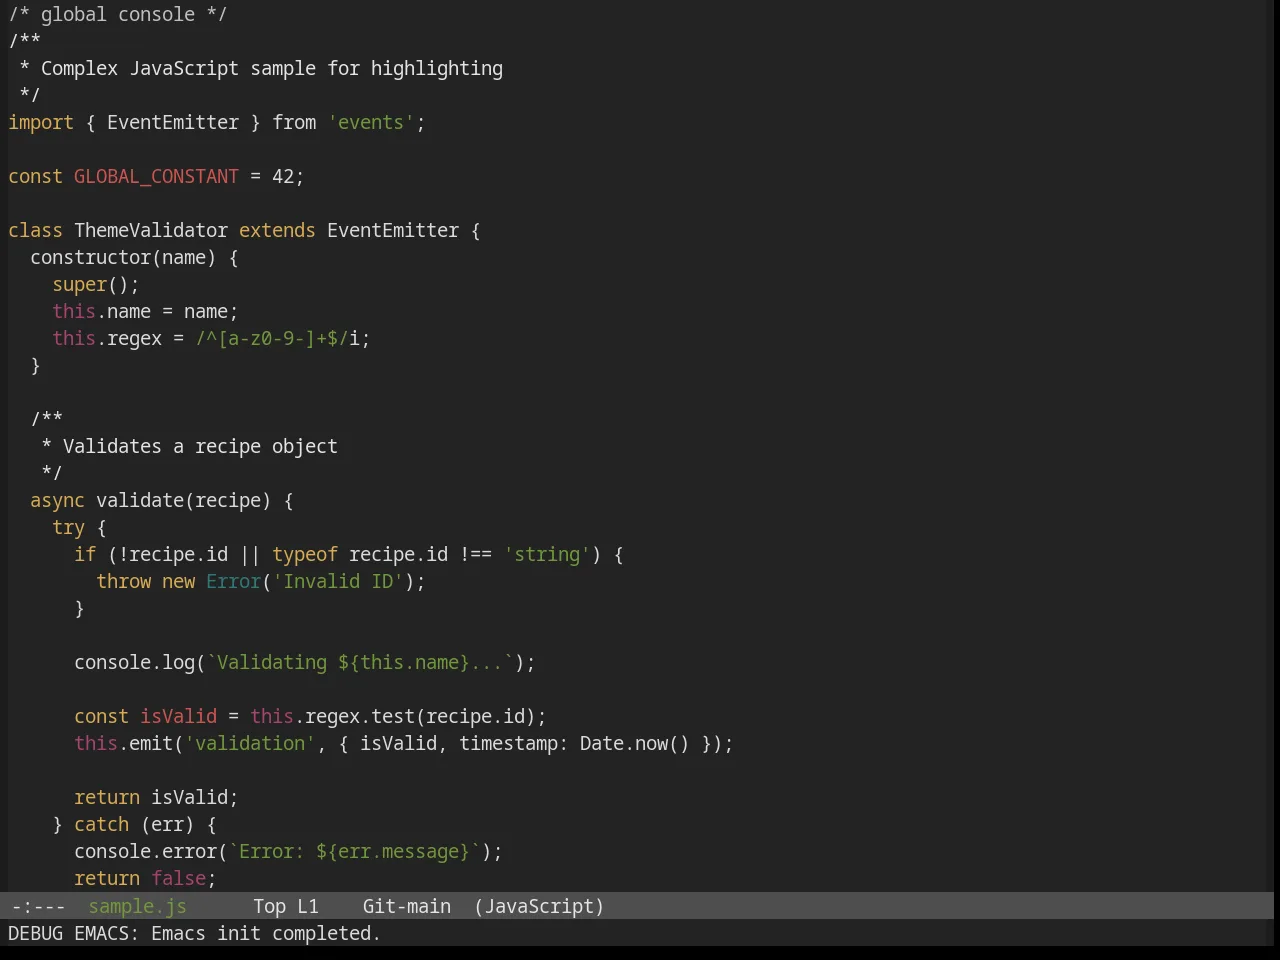The width and height of the screenshot is (1280, 960).
Task: Click the 'Invalid ID' string
Action: [x=338, y=582]
